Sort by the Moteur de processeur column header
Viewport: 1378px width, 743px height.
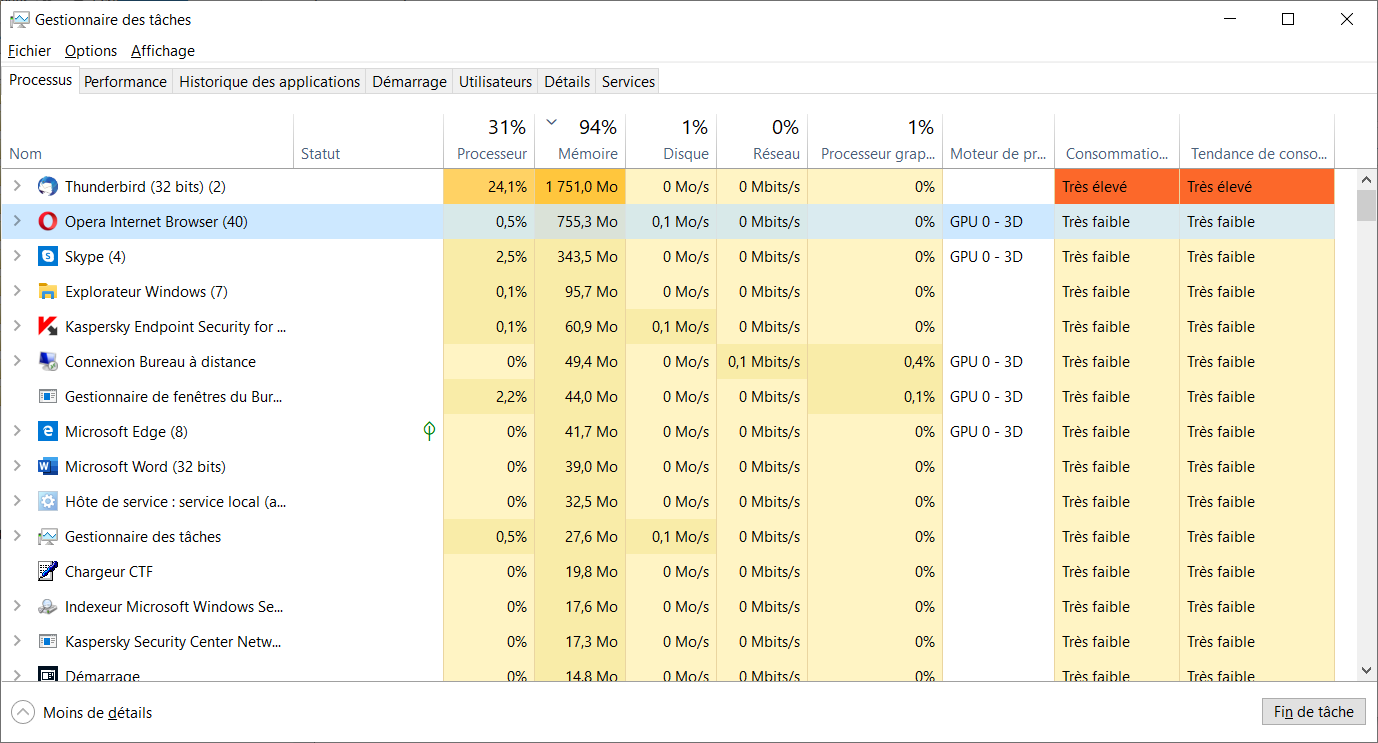[998, 141]
